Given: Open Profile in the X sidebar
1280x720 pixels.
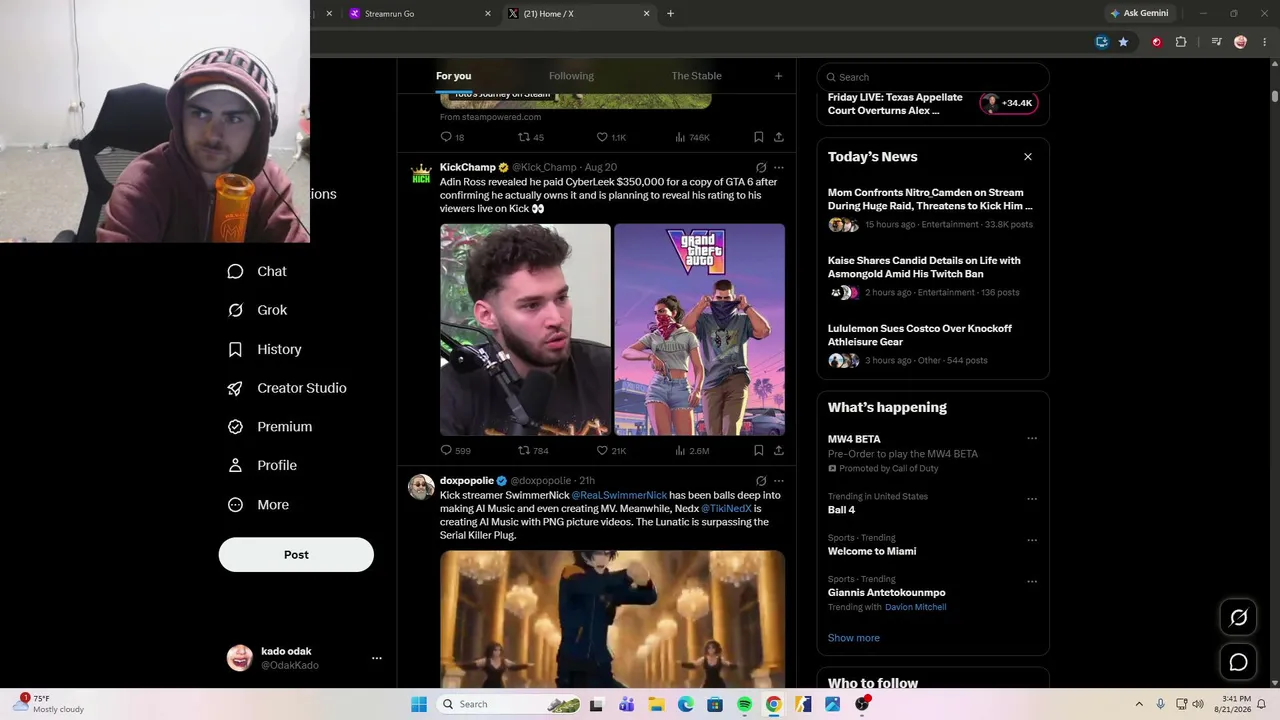Looking at the screenshot, I should [262, 466].
